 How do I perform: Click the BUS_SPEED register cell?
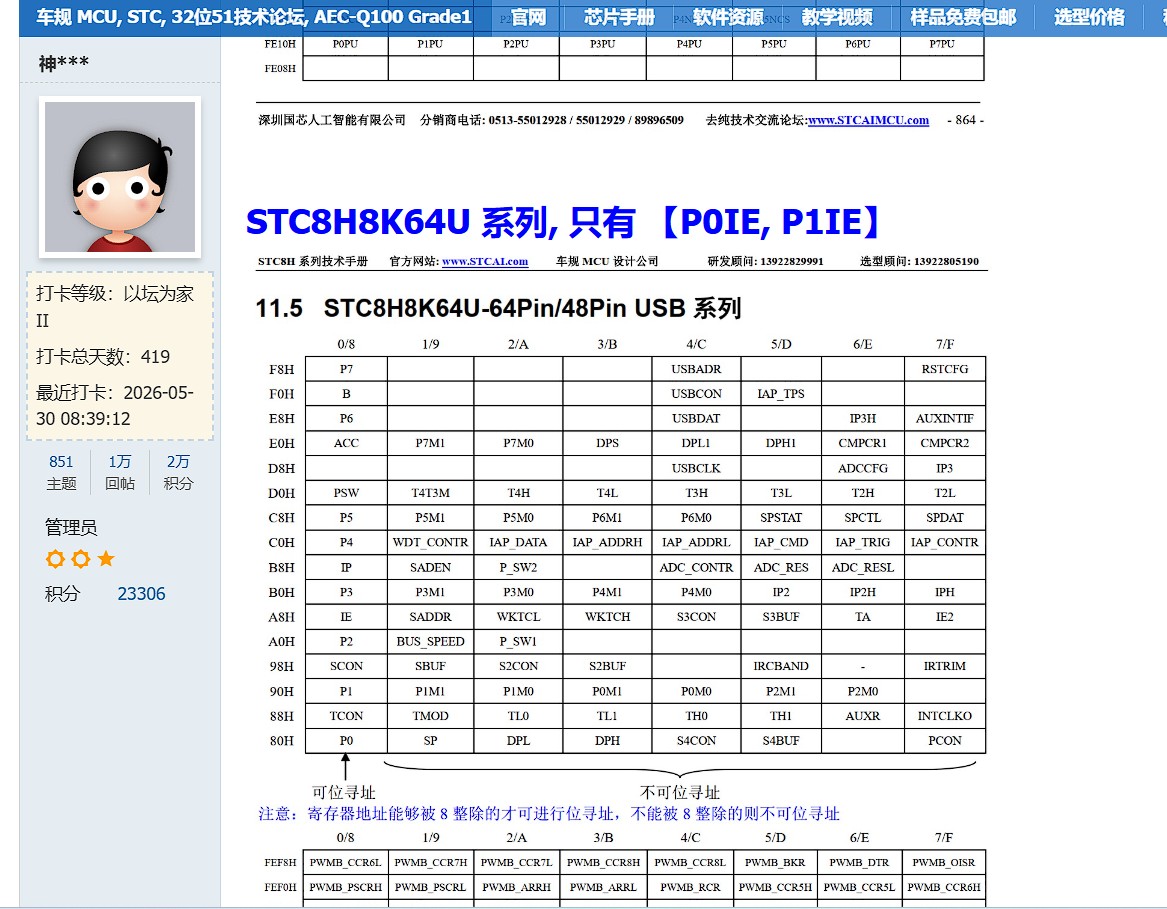point(430,641)
